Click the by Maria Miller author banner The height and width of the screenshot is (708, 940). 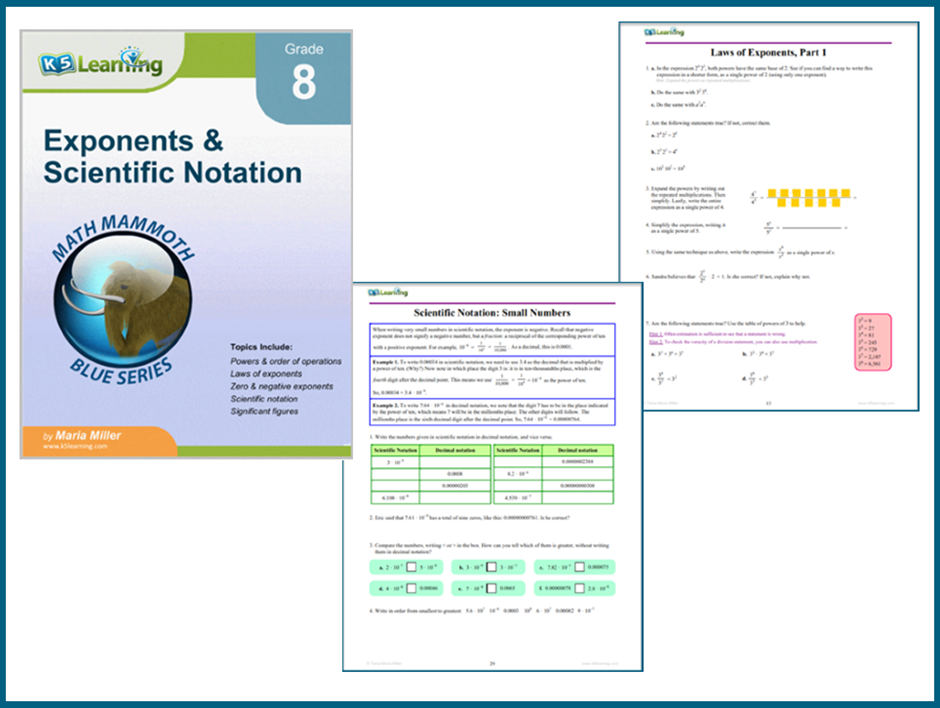82,436
